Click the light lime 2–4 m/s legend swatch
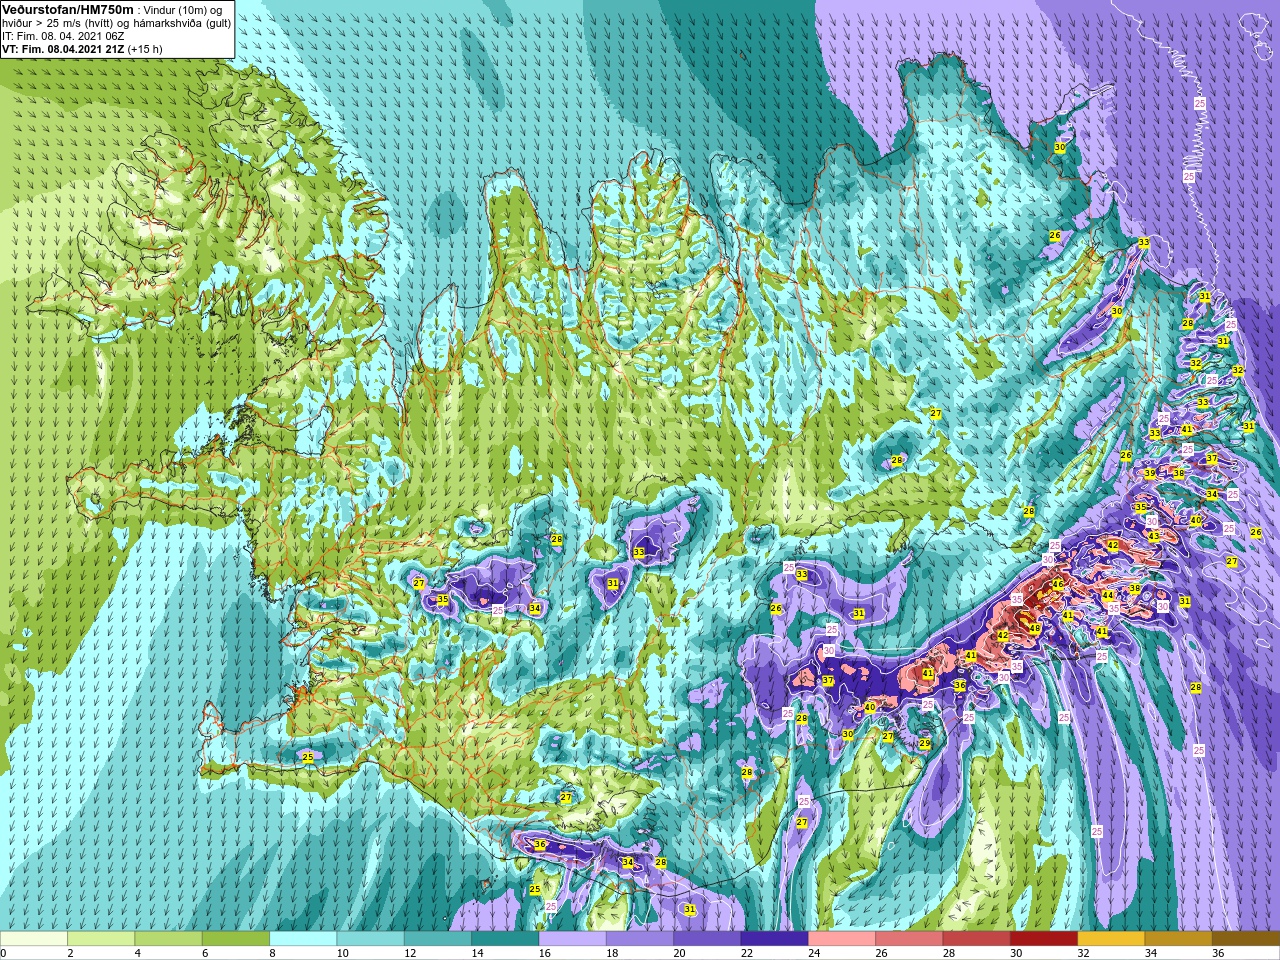Image resolution: width=1280 pixels, height=960 pixels. pos(101,939)
